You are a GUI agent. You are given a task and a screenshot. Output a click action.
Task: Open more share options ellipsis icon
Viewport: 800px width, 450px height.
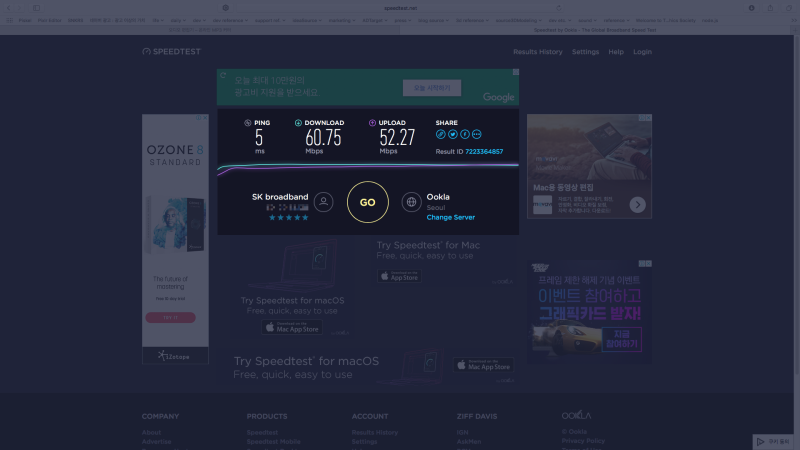pos(477,134)
